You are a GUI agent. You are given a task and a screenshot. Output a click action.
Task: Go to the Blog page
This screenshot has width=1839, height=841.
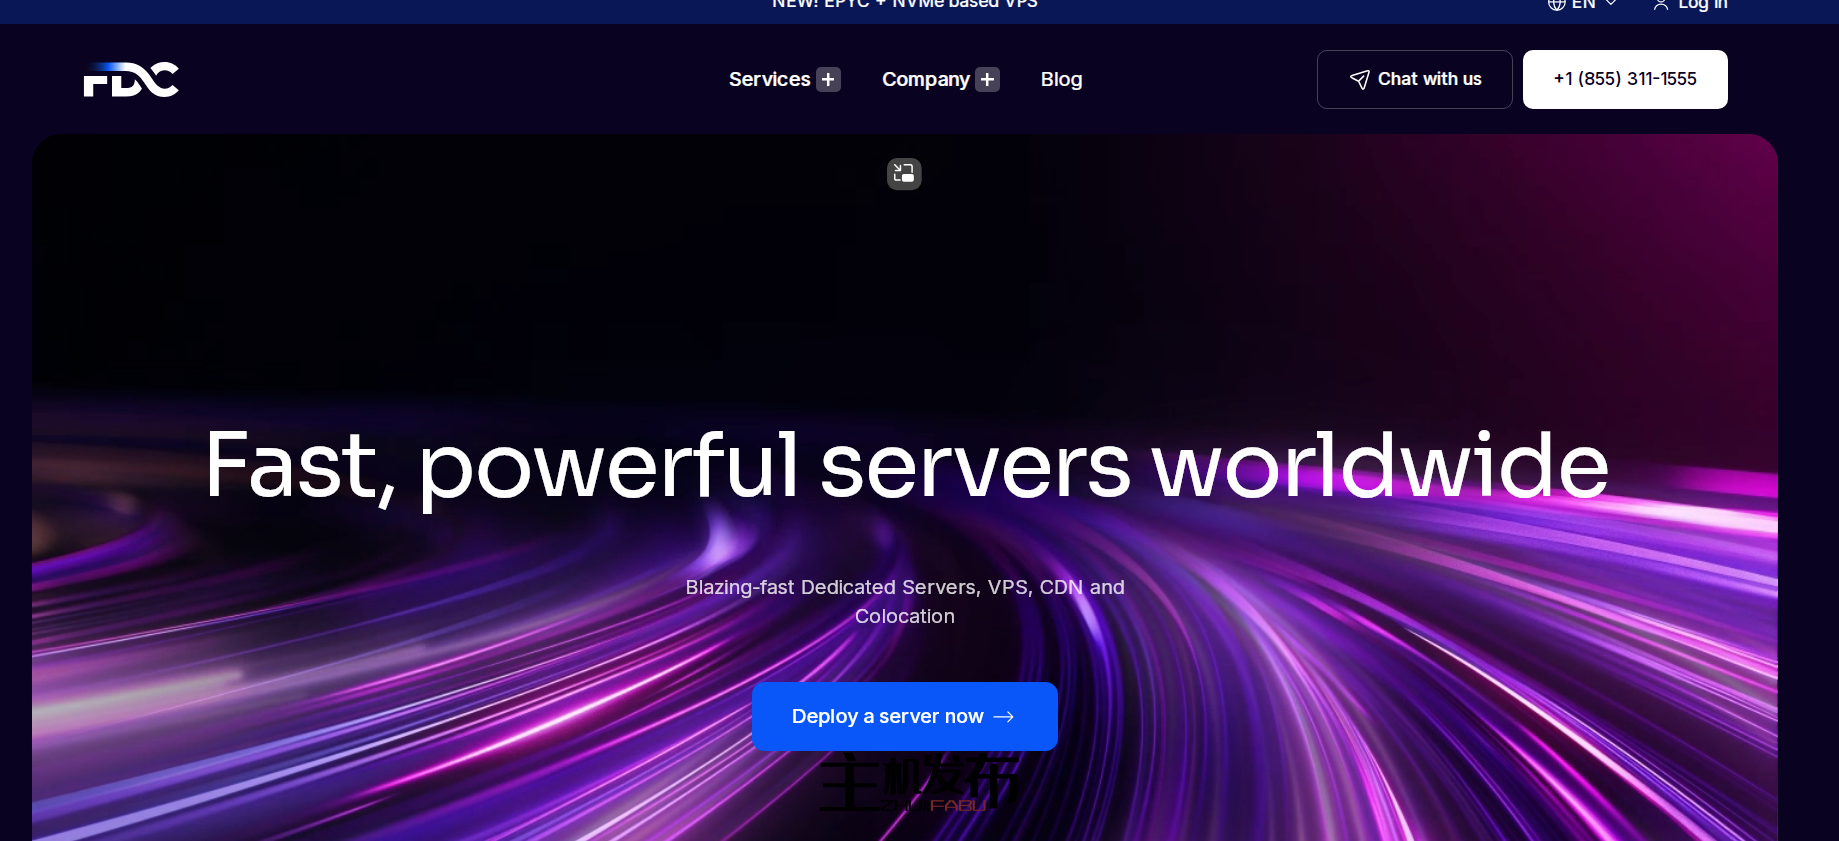tap(1061, 79)
